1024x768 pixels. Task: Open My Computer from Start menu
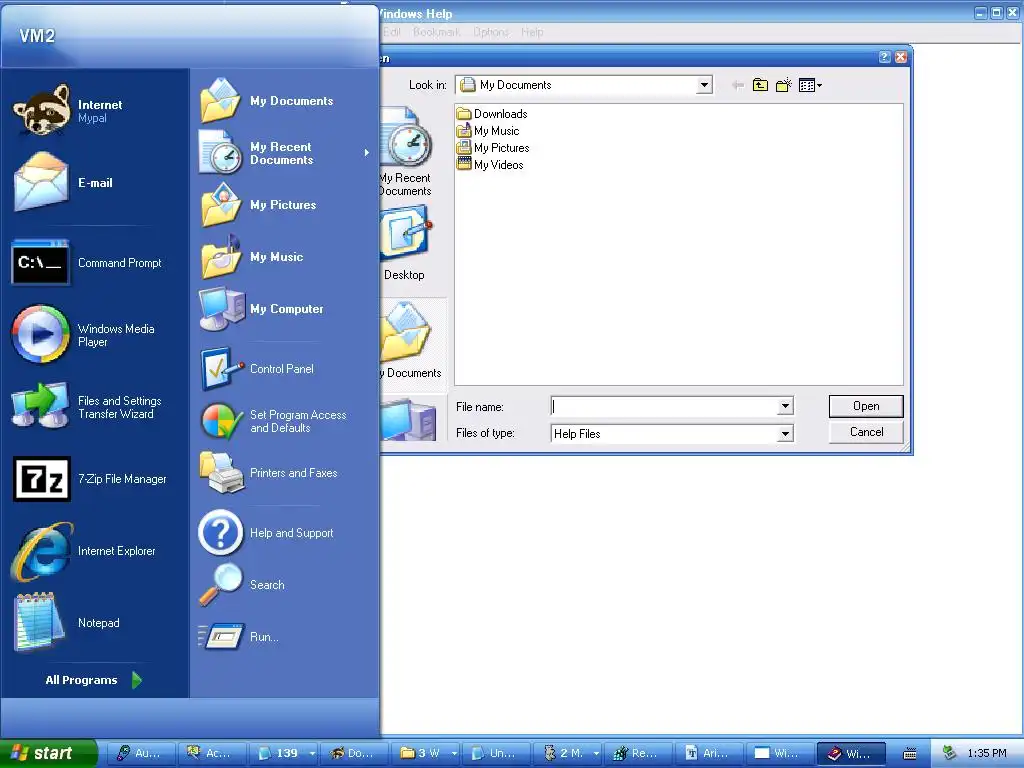tap(285, 309)
